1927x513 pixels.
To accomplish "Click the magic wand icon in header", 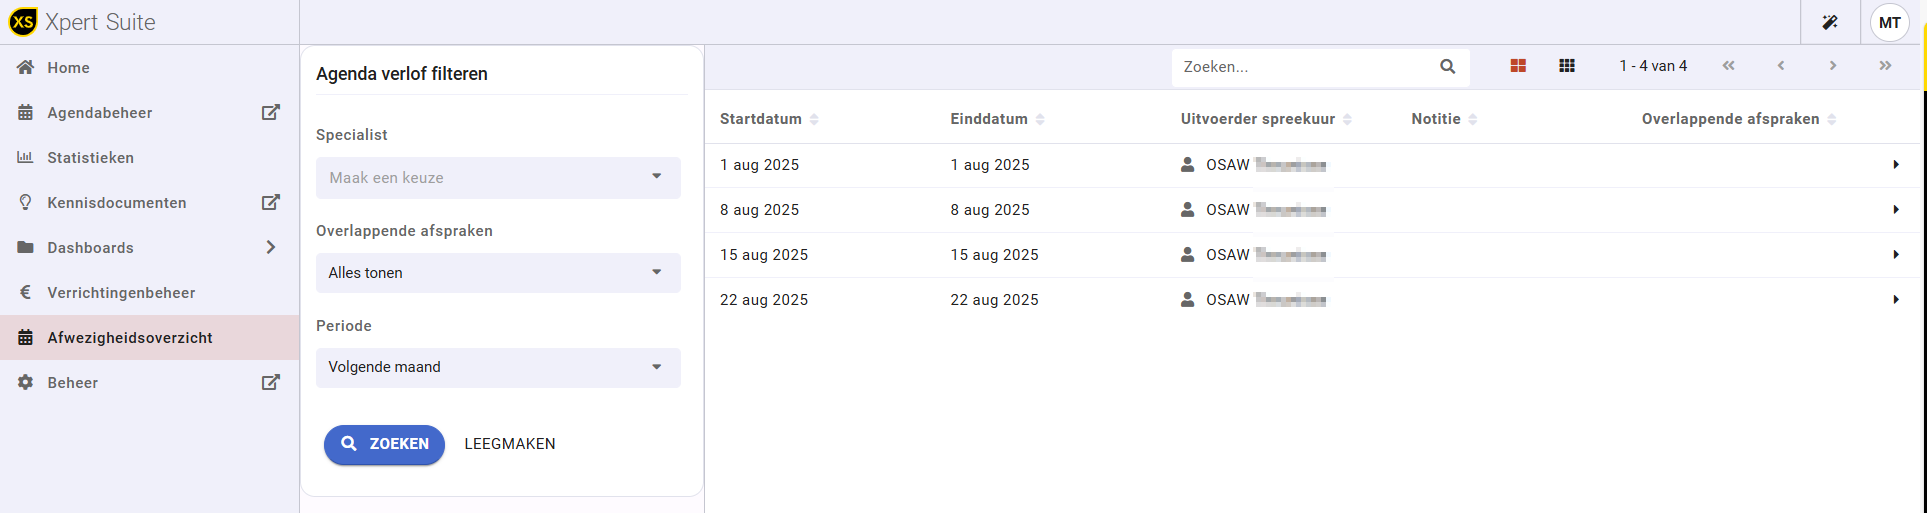I will 1830,22.
